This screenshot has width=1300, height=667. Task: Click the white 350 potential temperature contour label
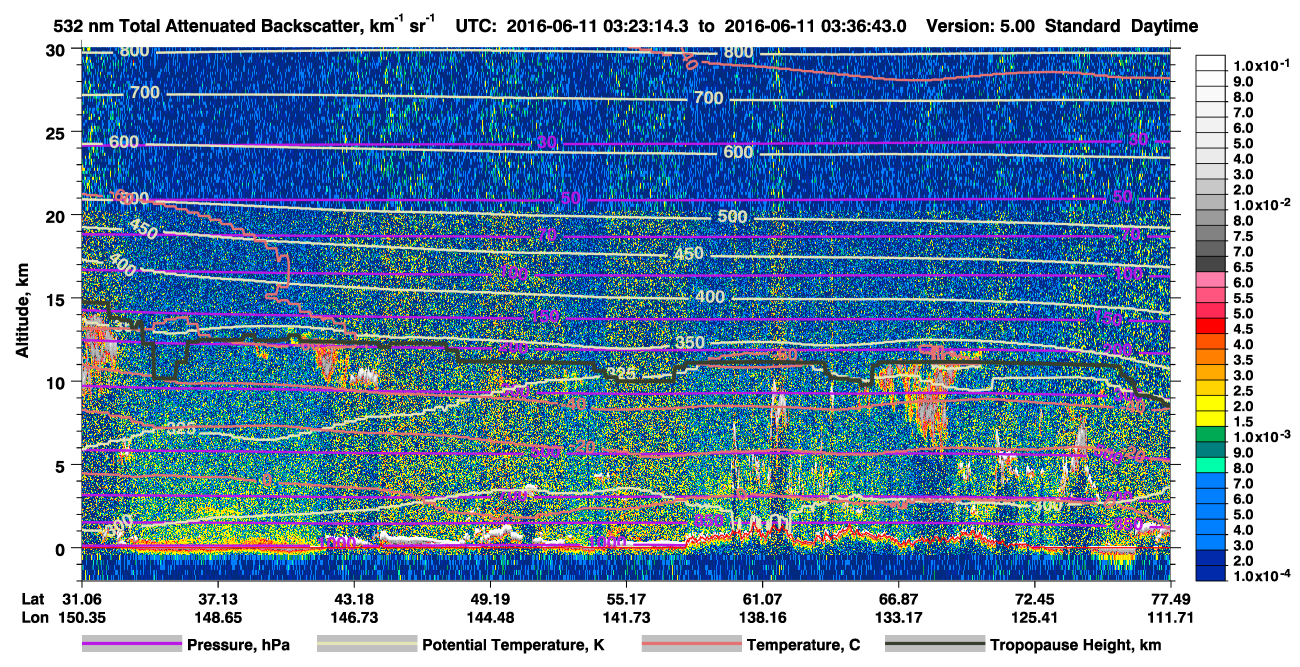pos(688,342)
